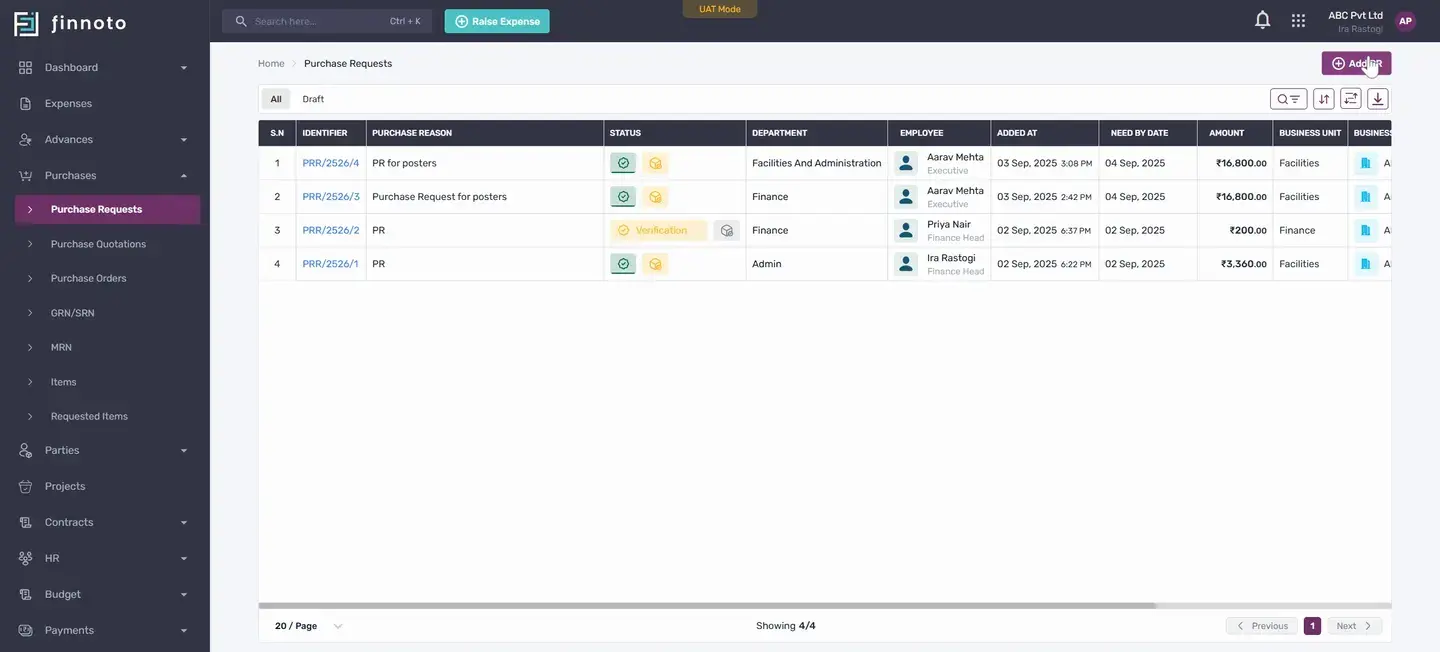The height and width of the screenshot is (652, 1440).
Task: Click the table horizontal scrollbar
Action: coord(707,606)
